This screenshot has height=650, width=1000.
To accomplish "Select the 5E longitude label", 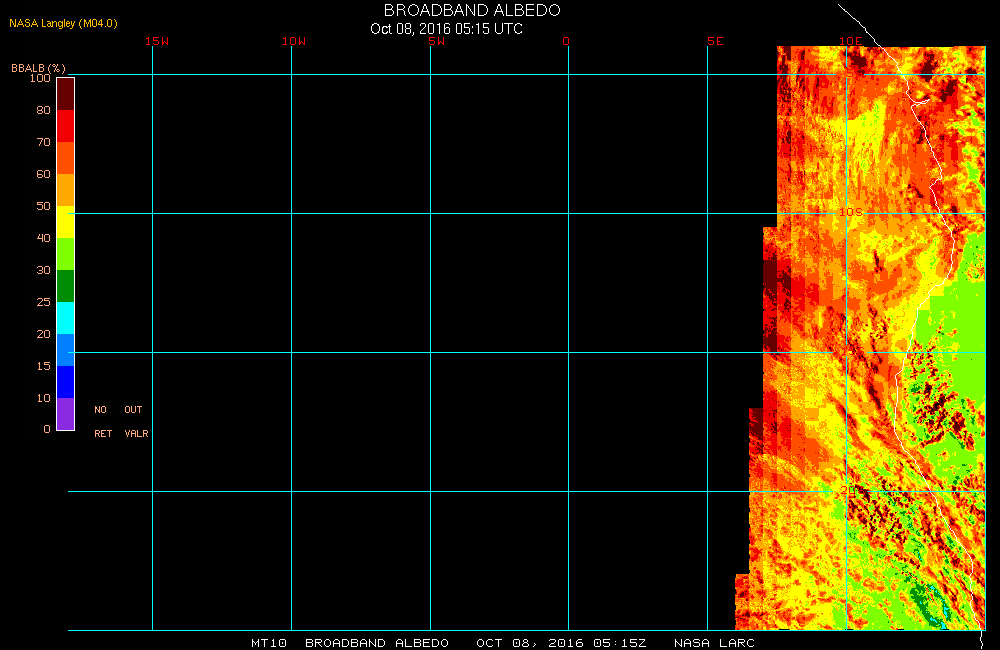I will coord(715,41).
